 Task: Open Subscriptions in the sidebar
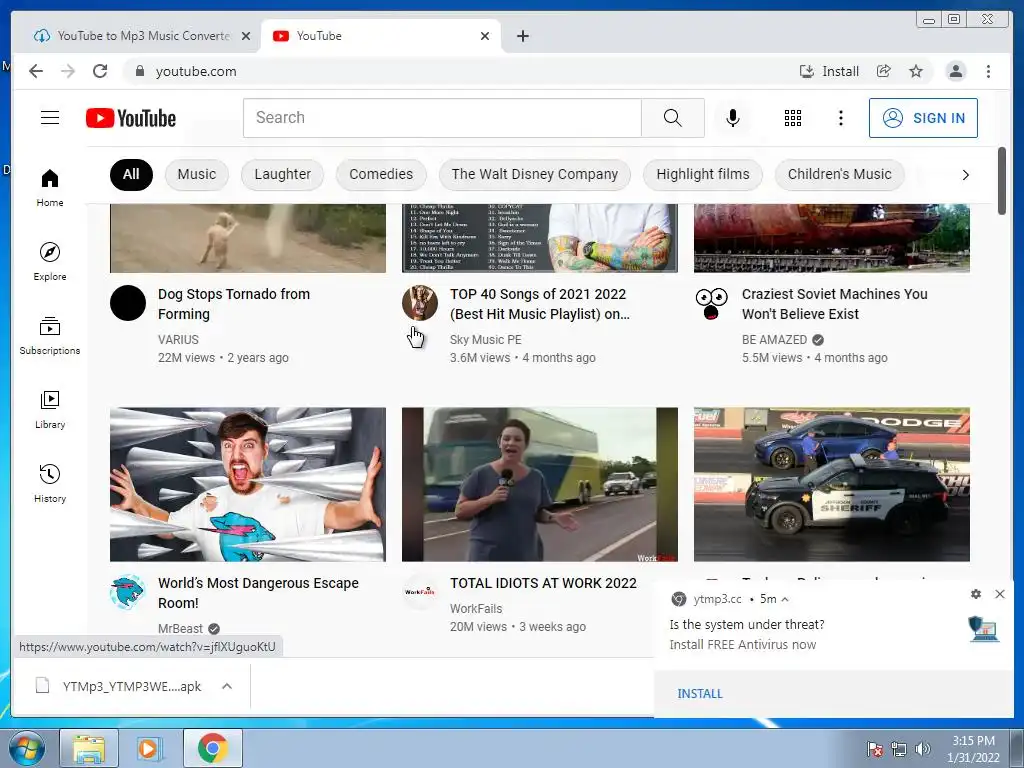(50, 336)
